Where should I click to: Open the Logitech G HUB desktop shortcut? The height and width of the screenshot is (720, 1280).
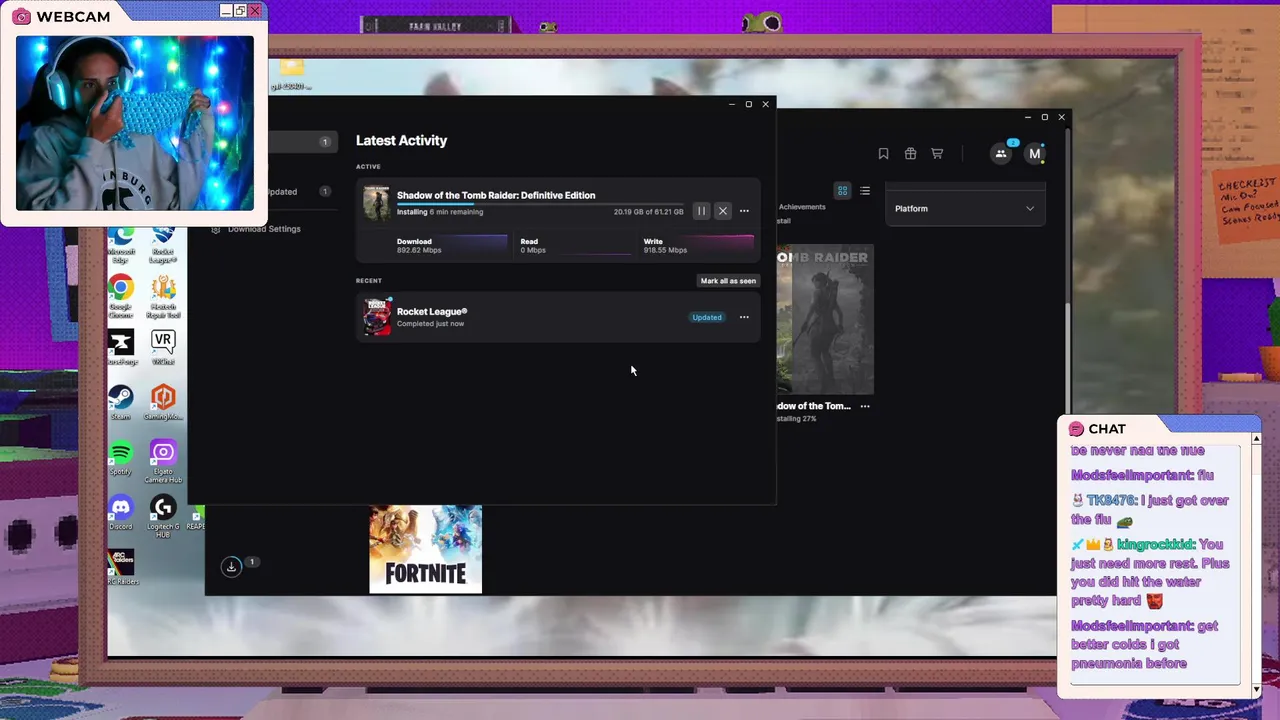pos(163,514)
